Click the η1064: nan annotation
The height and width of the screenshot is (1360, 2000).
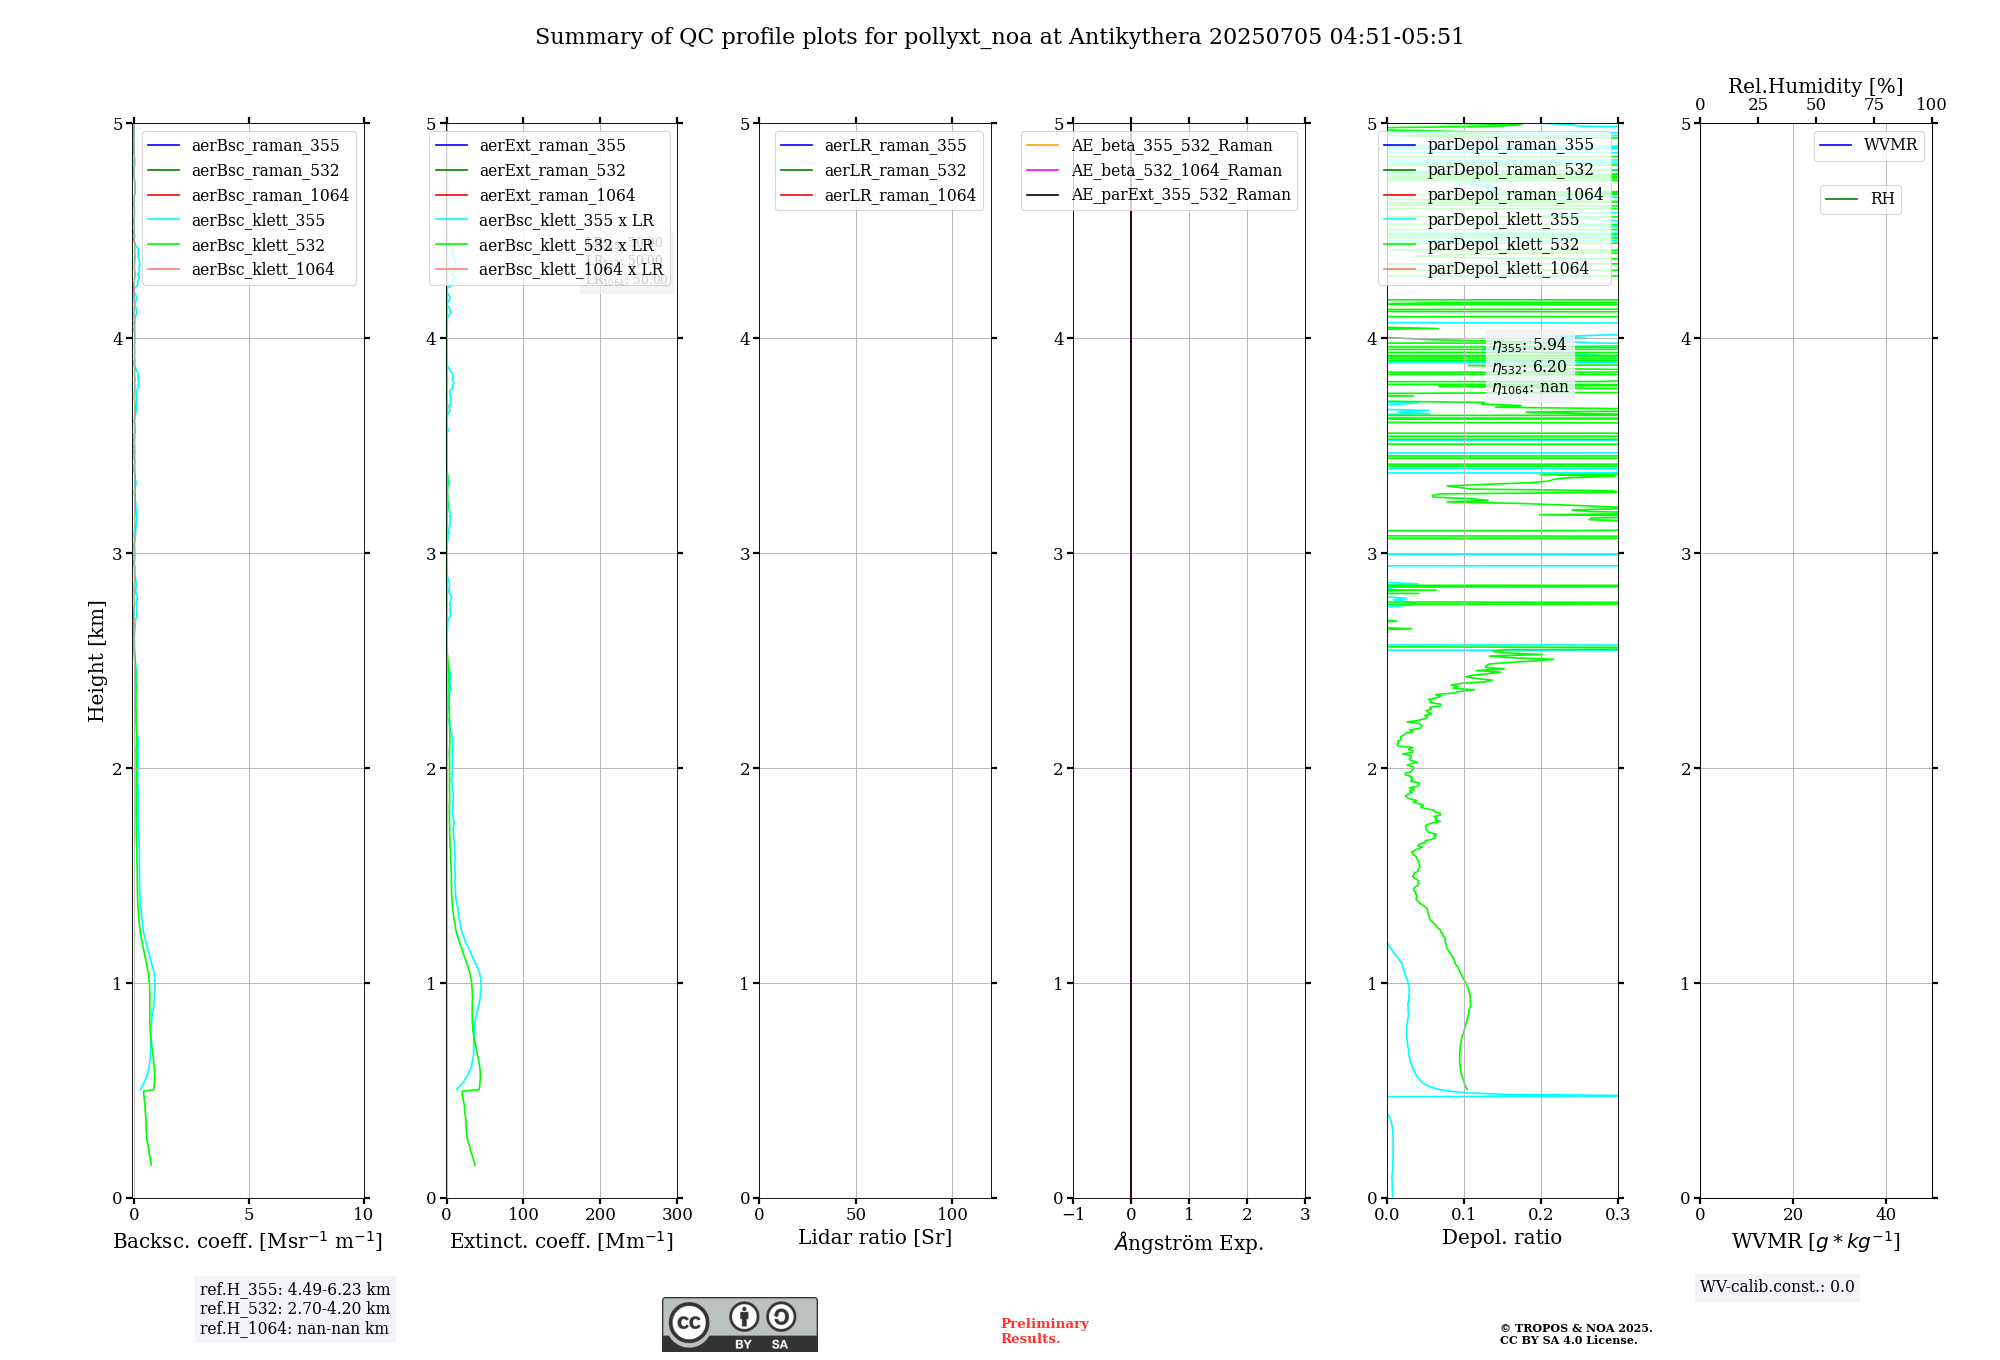click(1530, 388)
